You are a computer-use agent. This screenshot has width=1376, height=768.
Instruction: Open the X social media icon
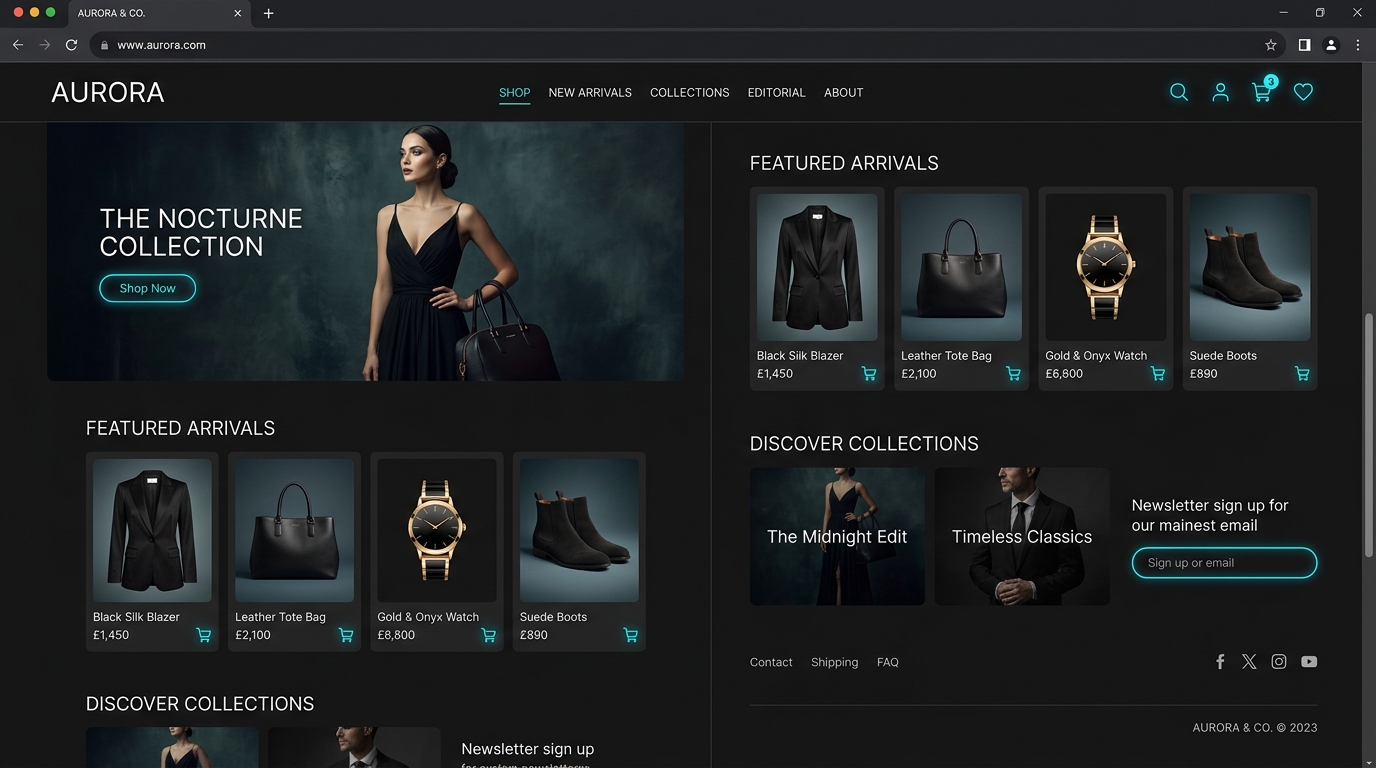coord(1249,662)
